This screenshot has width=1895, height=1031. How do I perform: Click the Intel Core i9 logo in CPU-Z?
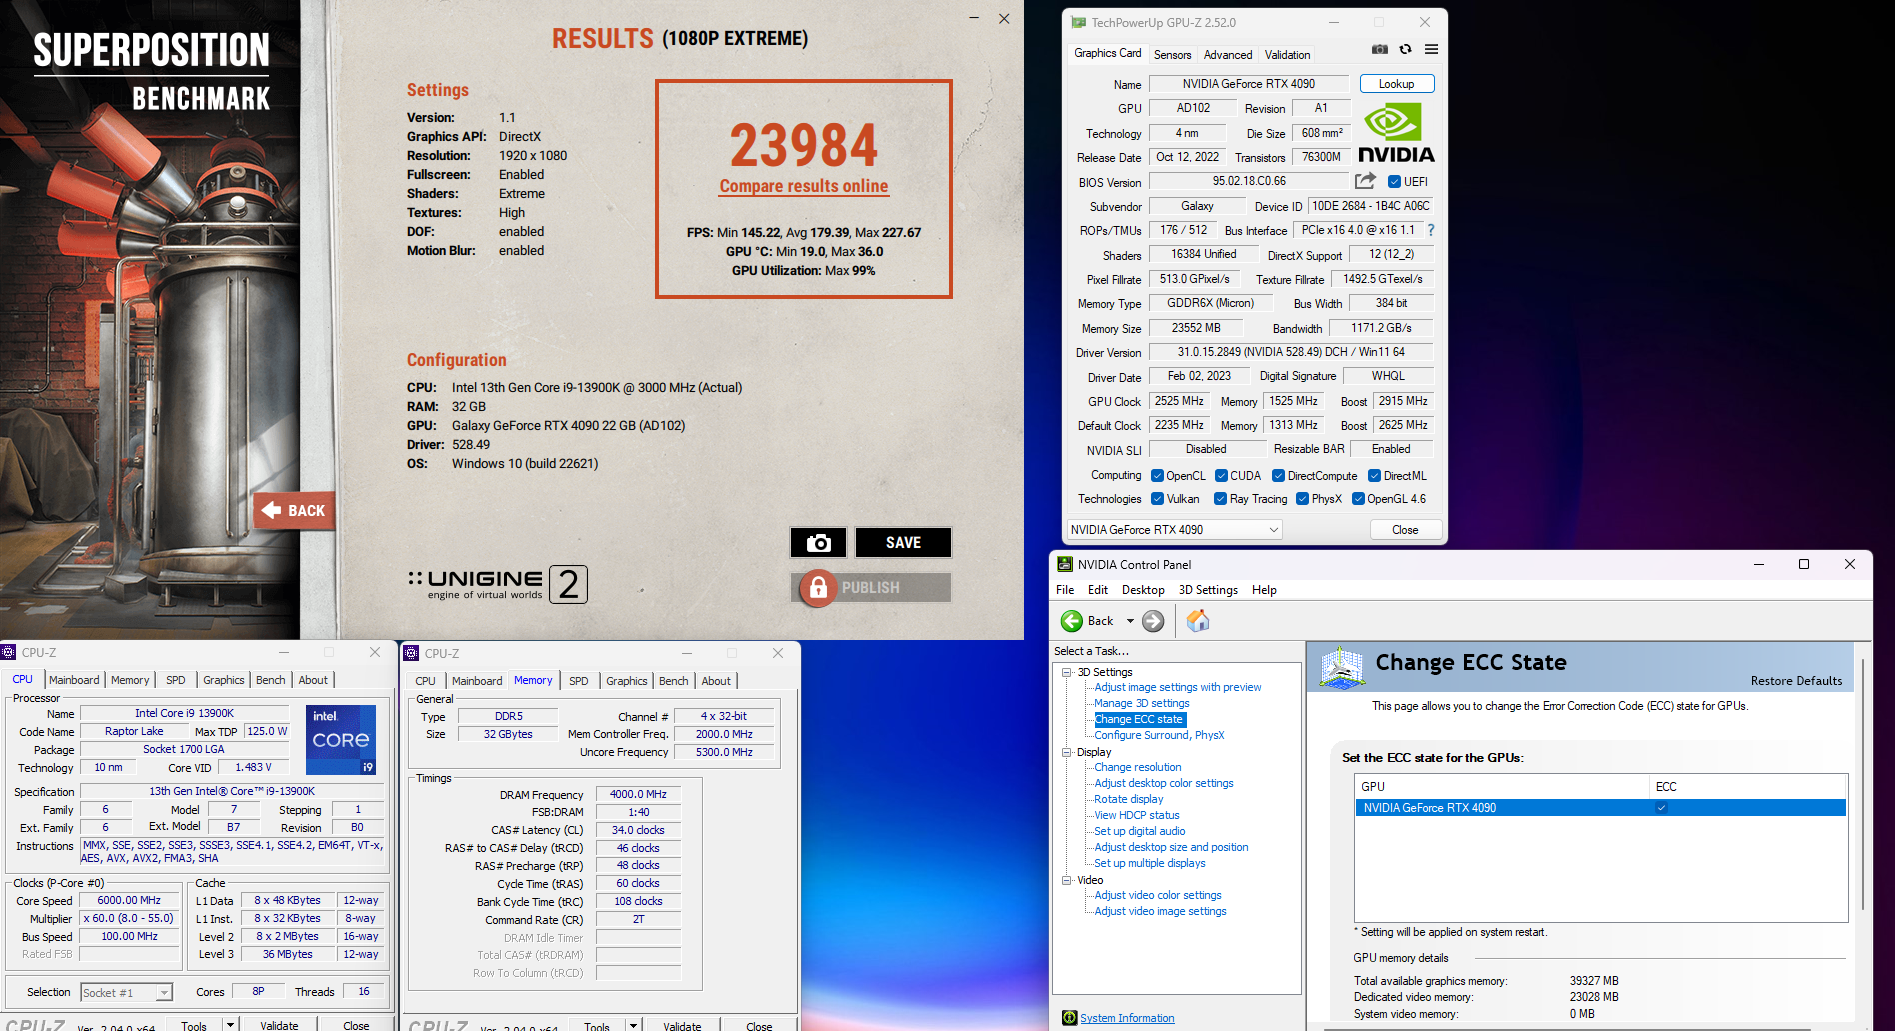(x=341, y=740)
